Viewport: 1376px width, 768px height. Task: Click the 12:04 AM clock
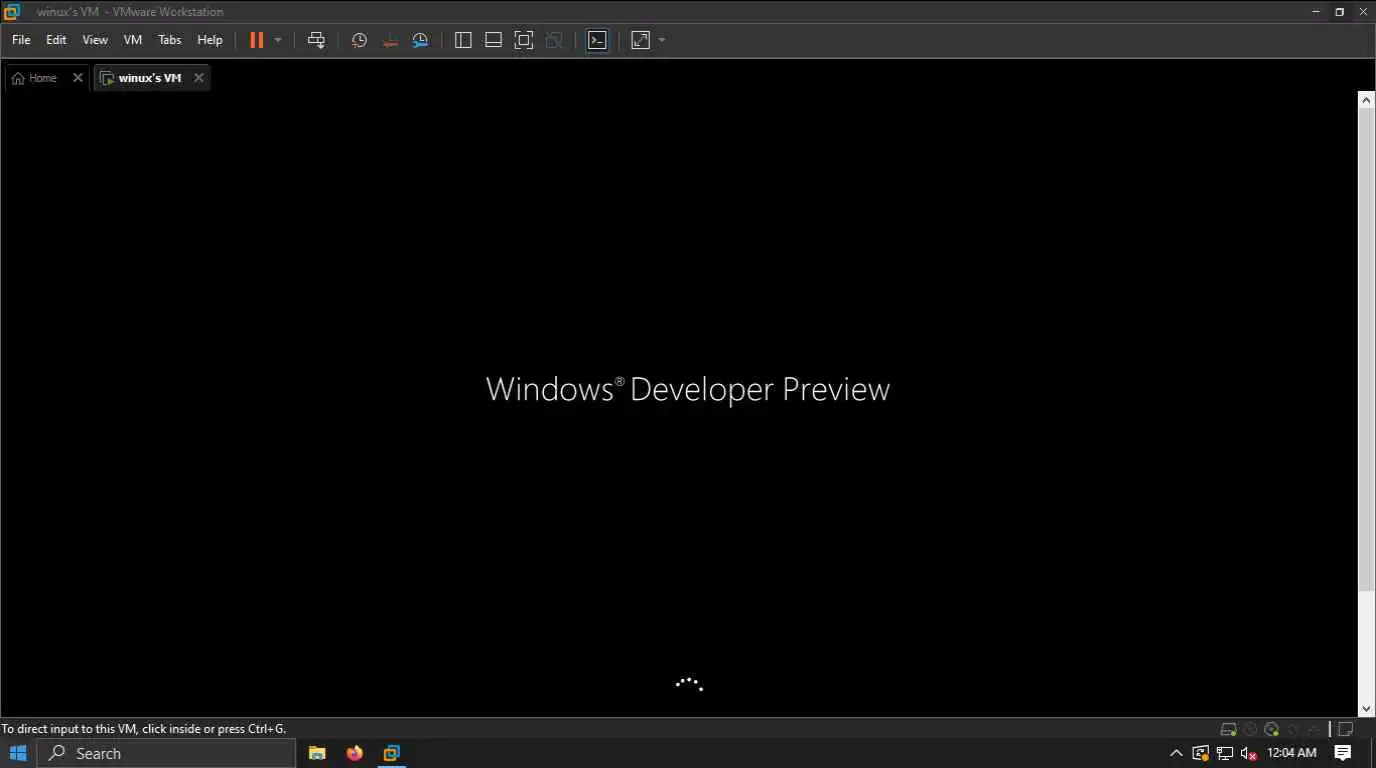[x=1292, y=753]
